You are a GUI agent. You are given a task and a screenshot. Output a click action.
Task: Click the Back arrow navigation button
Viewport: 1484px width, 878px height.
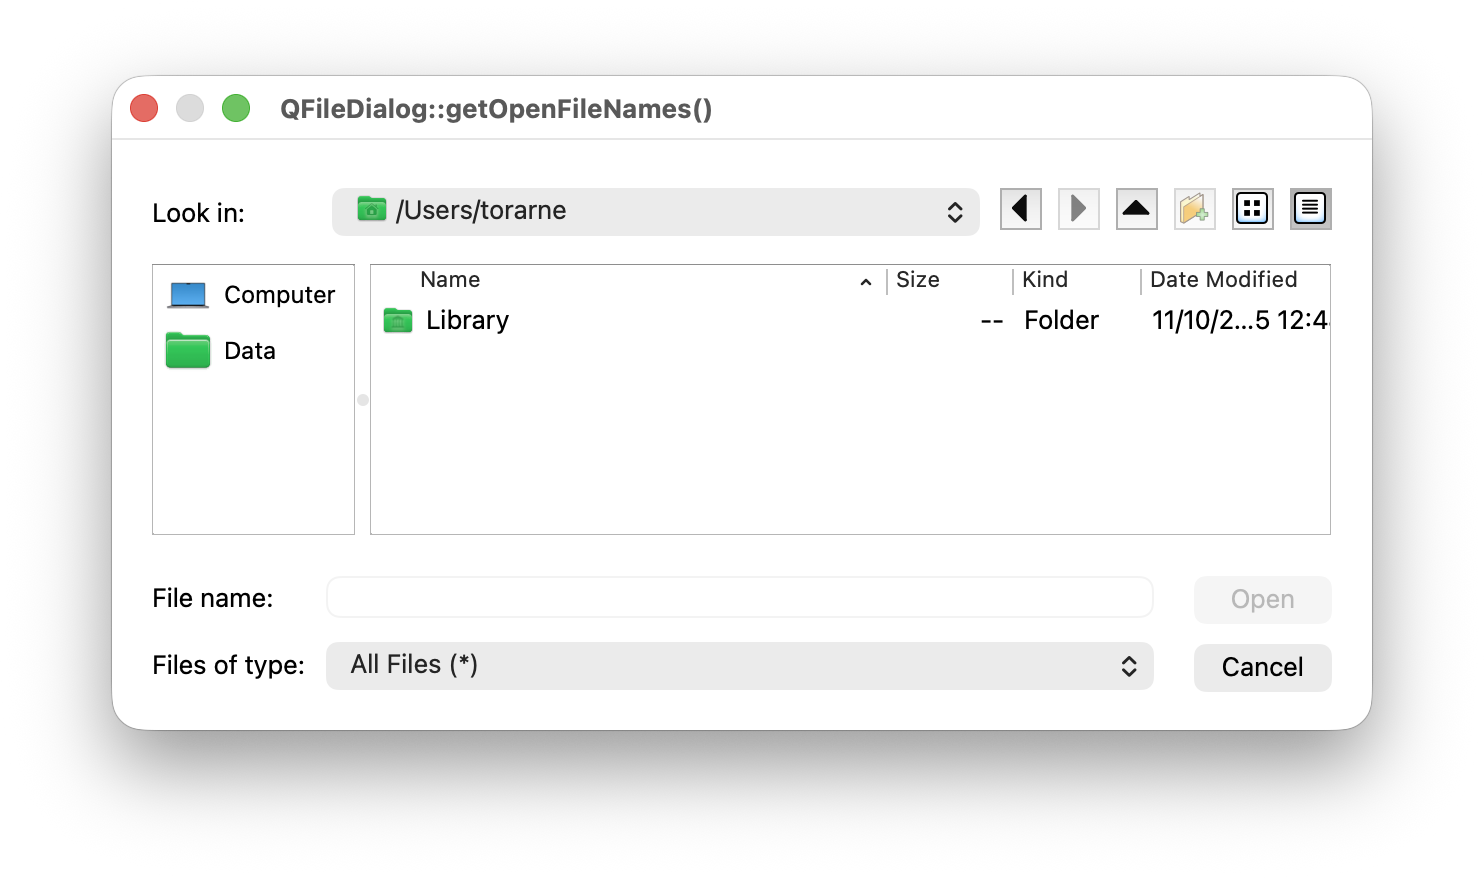[1020, 209]
